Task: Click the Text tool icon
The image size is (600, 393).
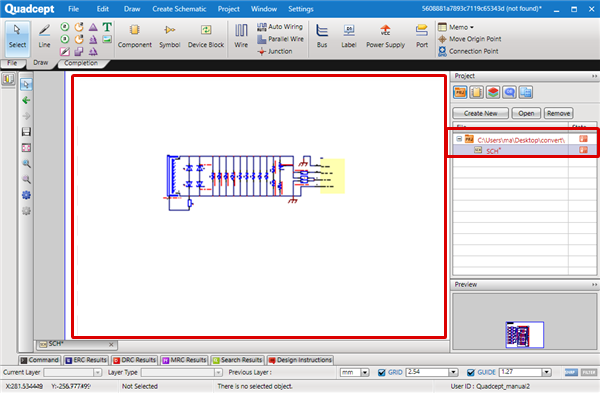Action: pyautogui.click(x=107, y=27)
